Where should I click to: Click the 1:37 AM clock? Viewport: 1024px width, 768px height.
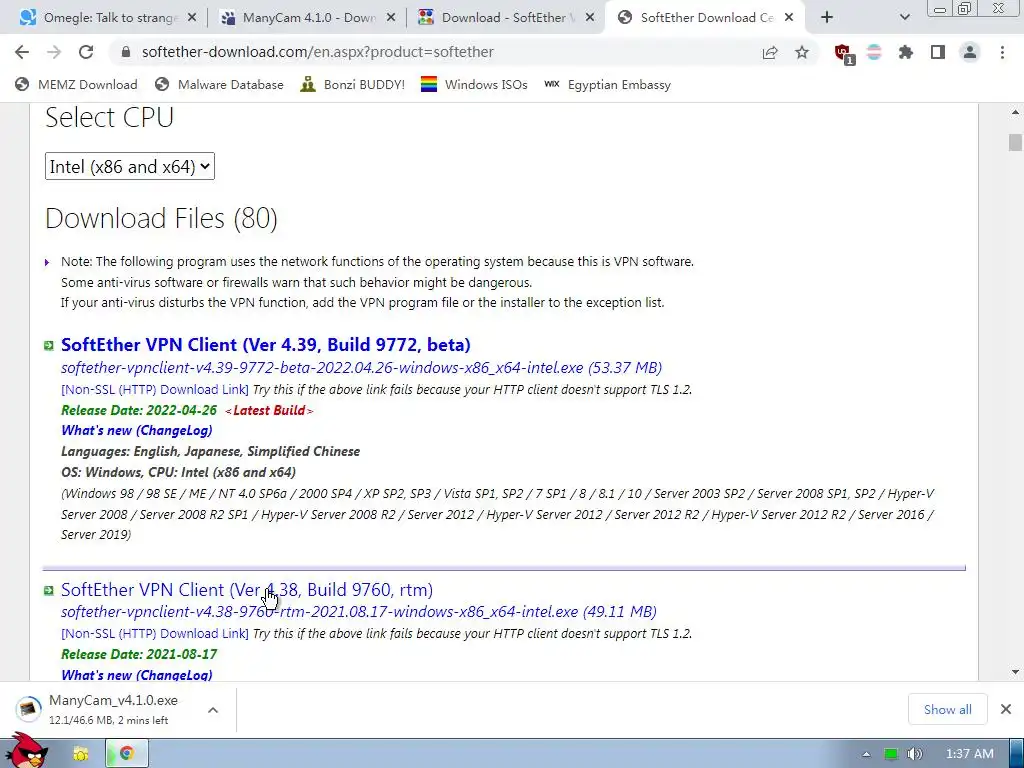coord(970,754)
